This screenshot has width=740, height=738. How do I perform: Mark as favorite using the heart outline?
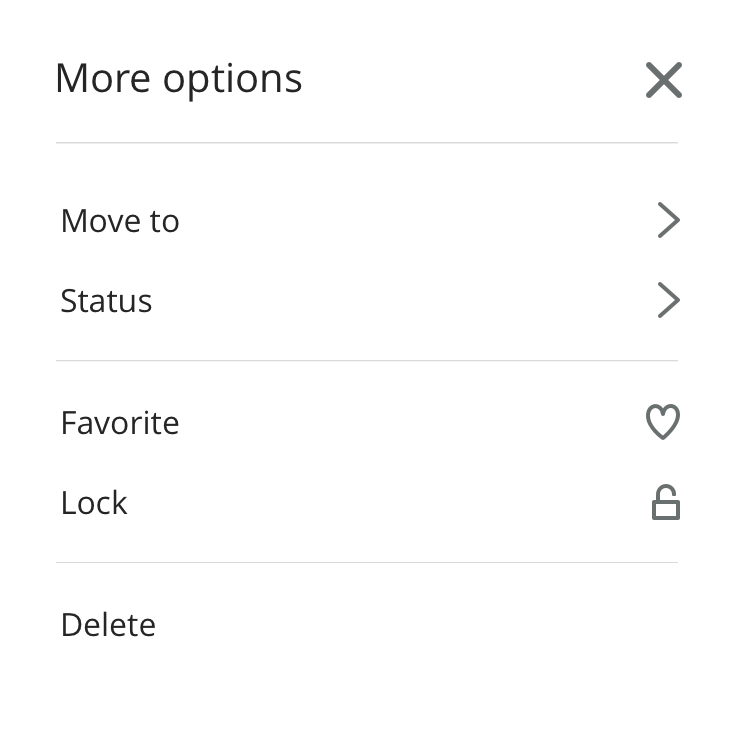tap(663, 422)
